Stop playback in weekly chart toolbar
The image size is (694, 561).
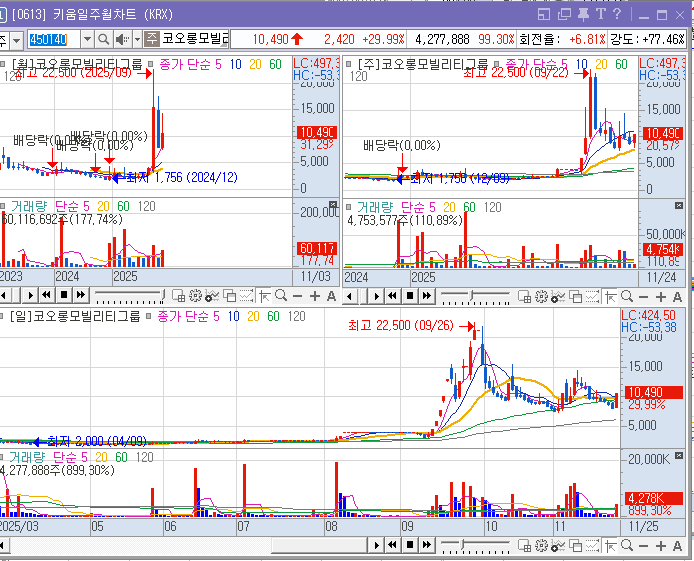[x=409, y=296]
